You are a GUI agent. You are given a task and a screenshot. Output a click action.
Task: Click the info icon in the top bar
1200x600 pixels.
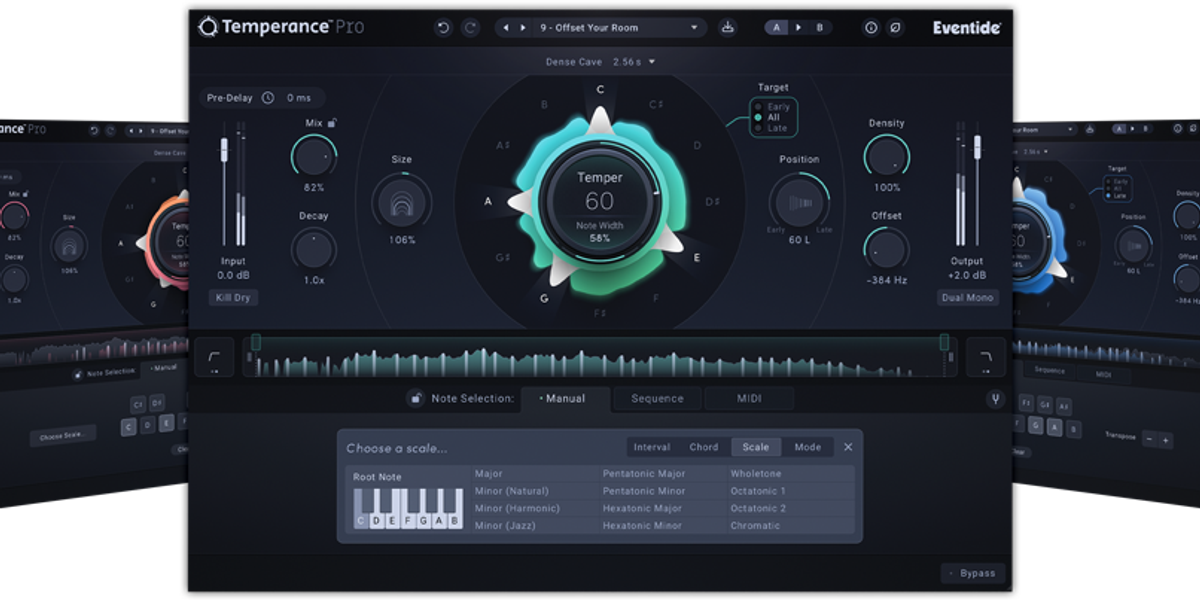coord(870,28)
